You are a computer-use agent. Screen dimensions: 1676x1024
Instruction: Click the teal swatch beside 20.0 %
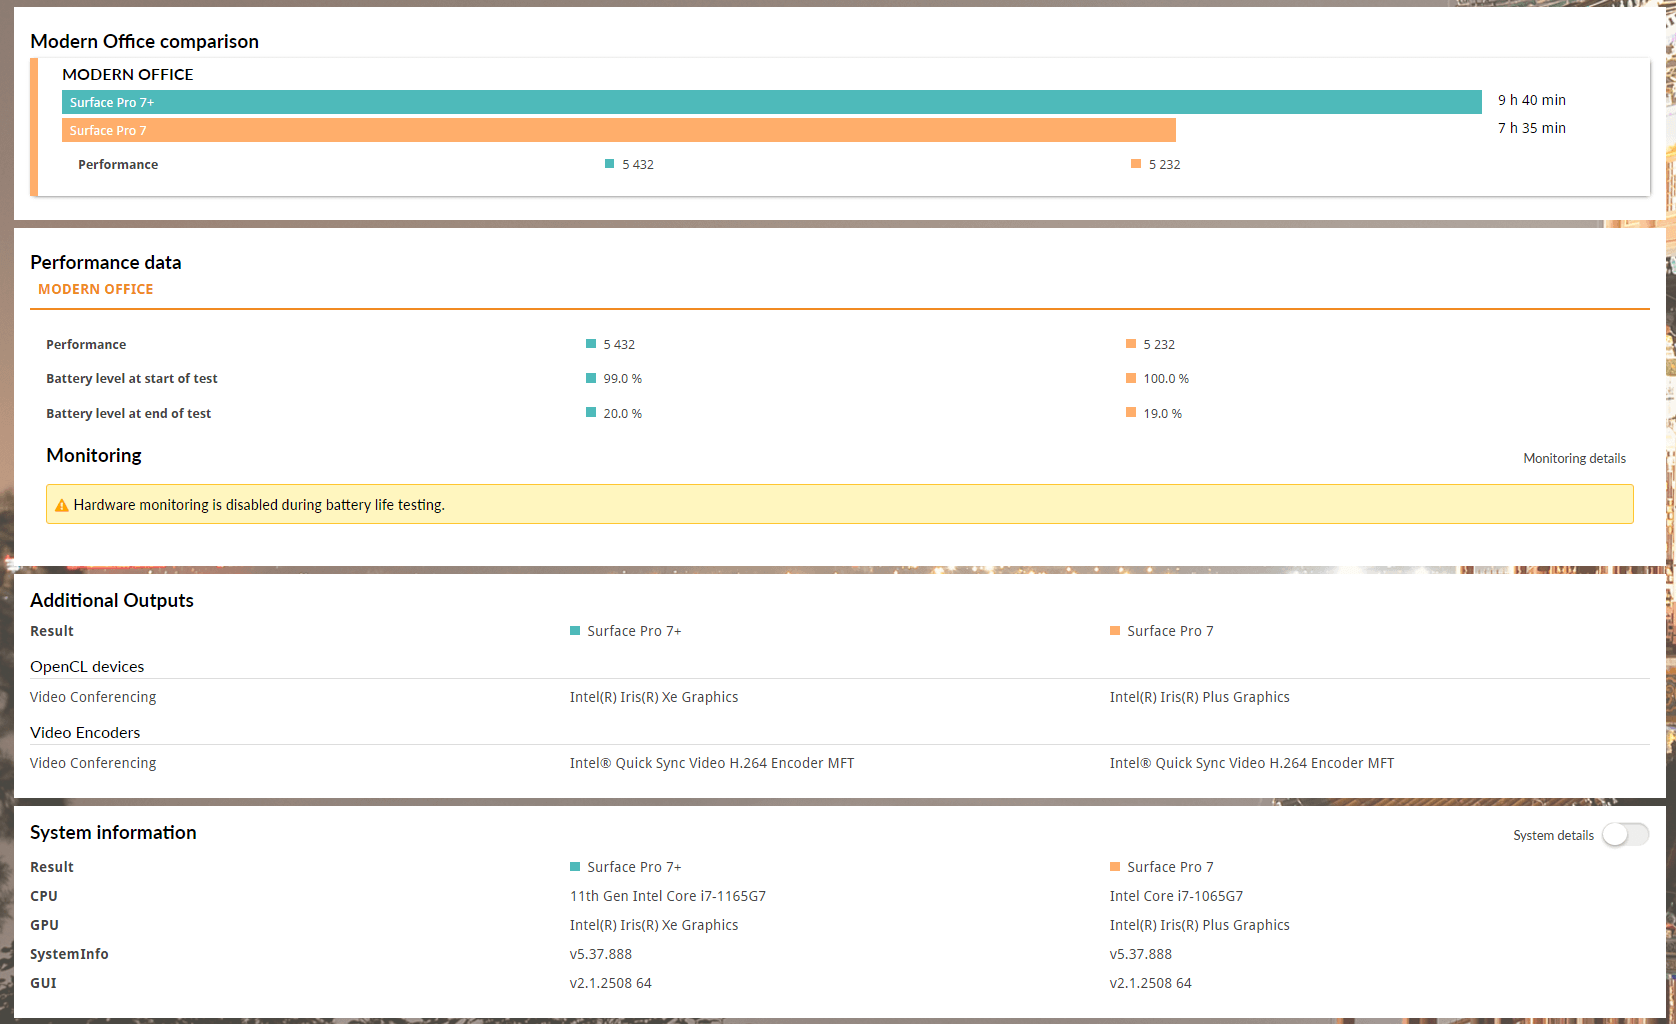pyautogui.click(x=591, y=412)
